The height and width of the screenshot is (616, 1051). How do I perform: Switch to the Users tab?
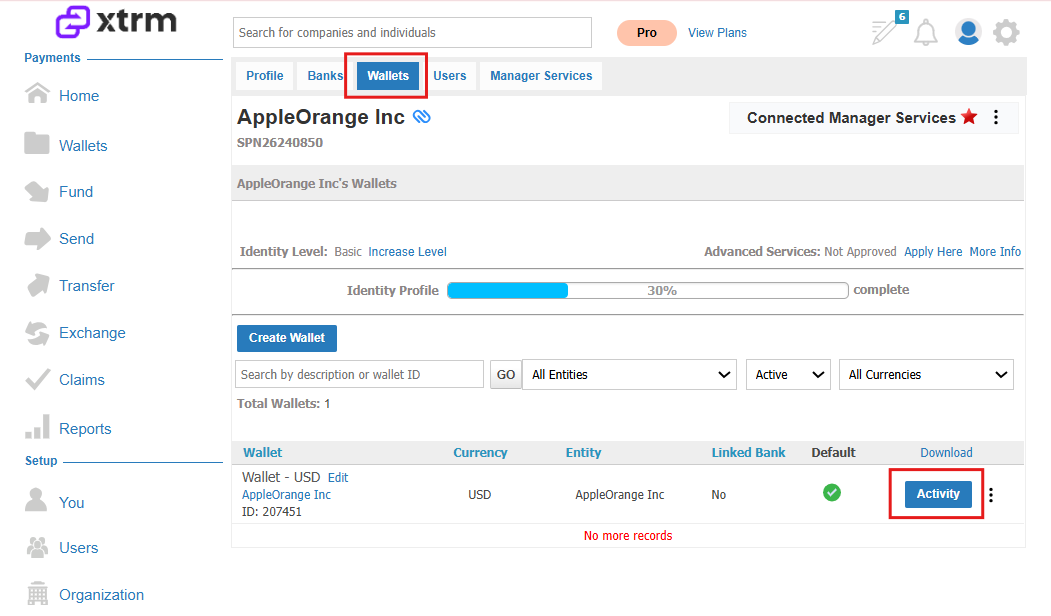point(450,76)
